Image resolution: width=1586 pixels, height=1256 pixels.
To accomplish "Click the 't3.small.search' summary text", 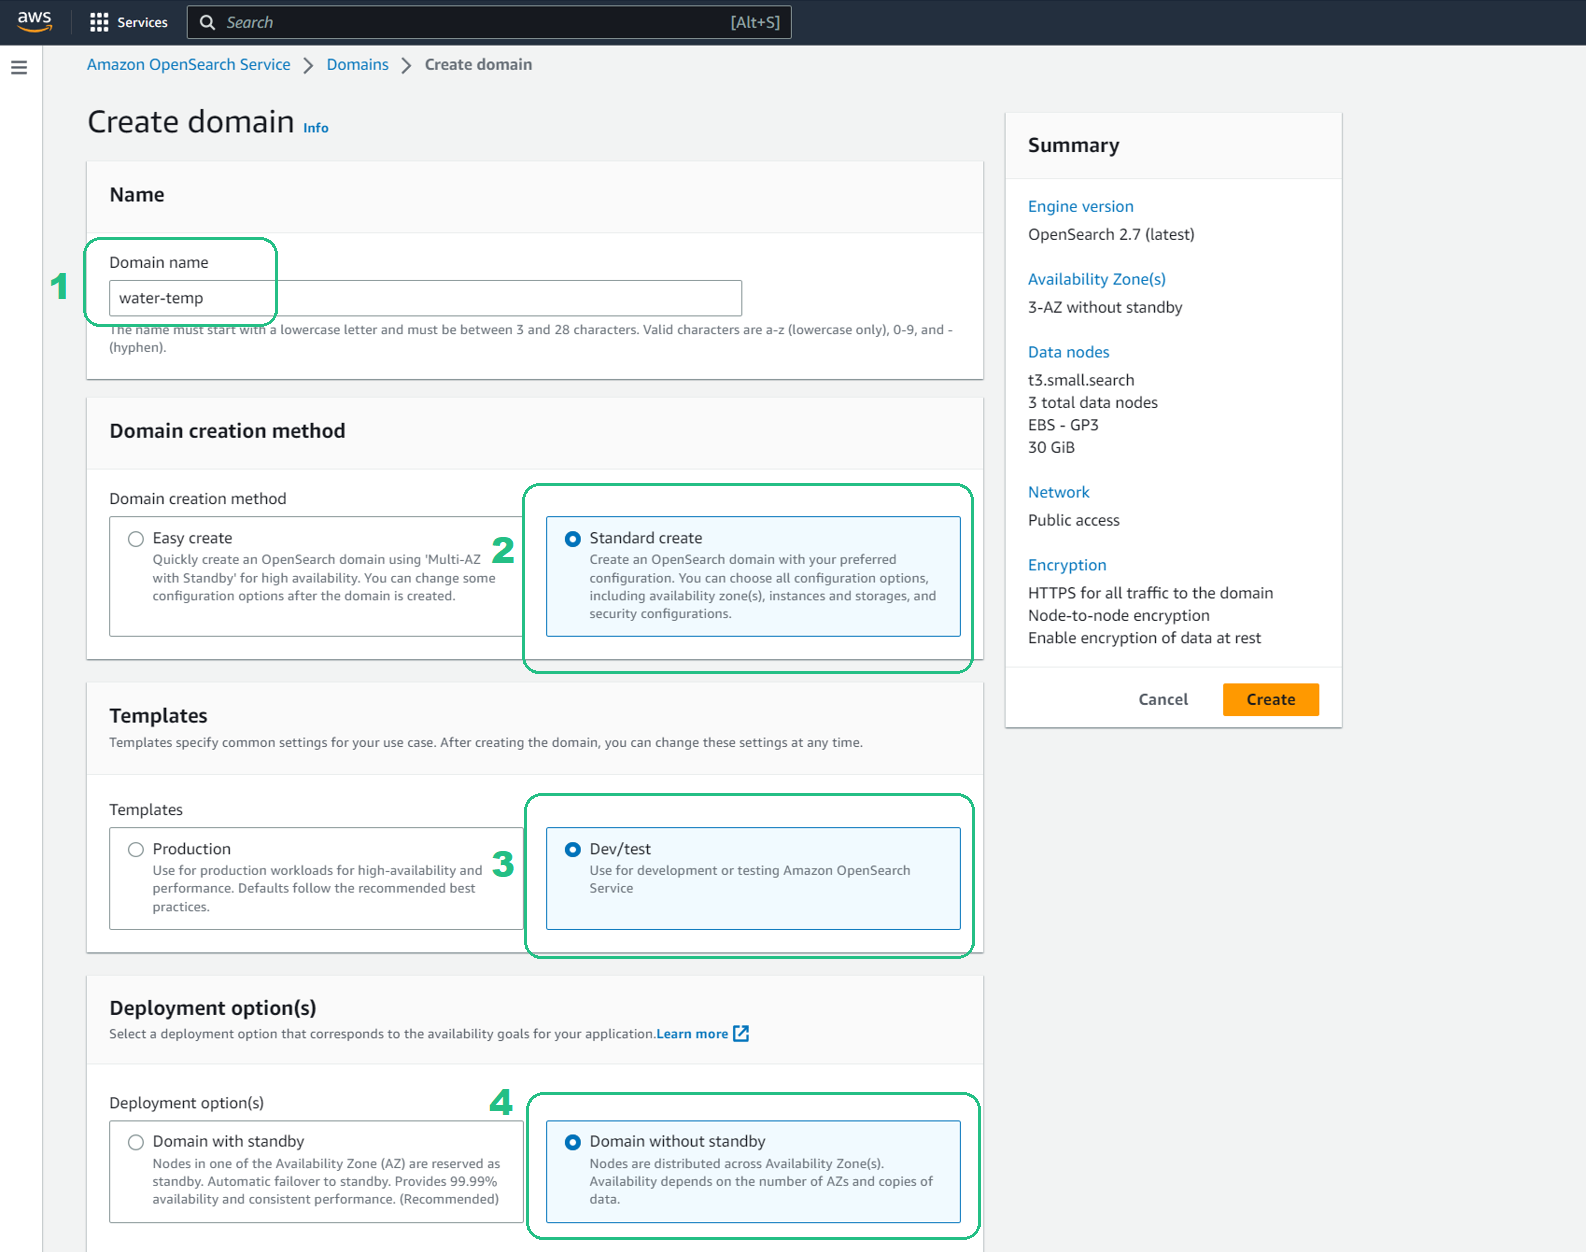I will coord(1081,380).
